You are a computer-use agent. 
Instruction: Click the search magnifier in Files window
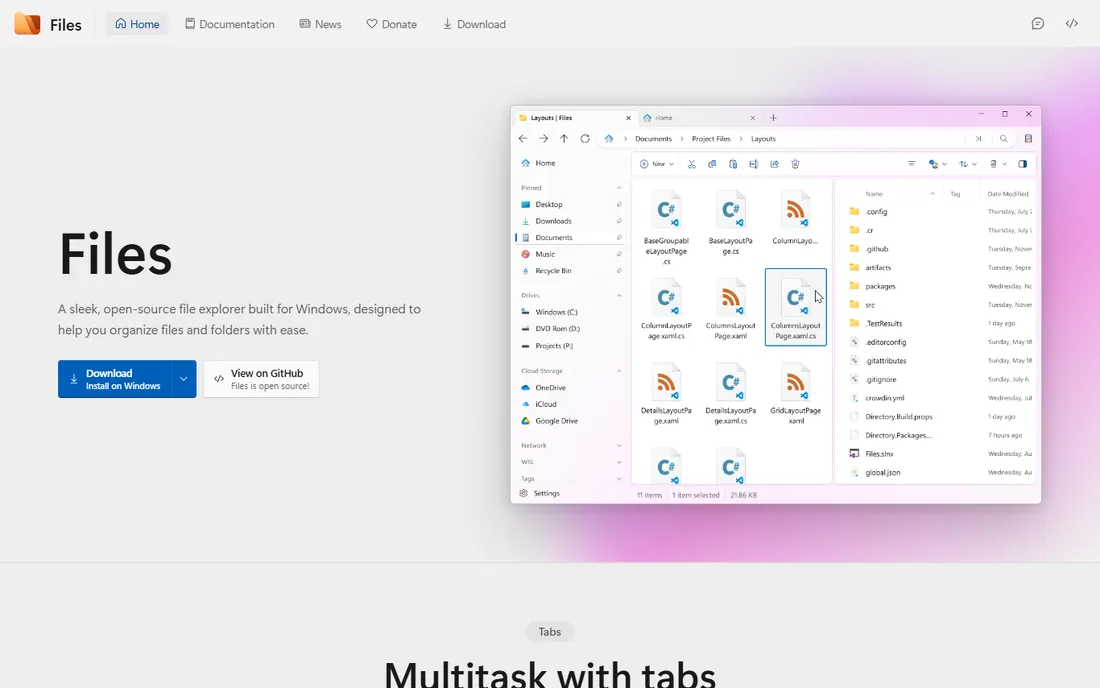coord(1004,139)
